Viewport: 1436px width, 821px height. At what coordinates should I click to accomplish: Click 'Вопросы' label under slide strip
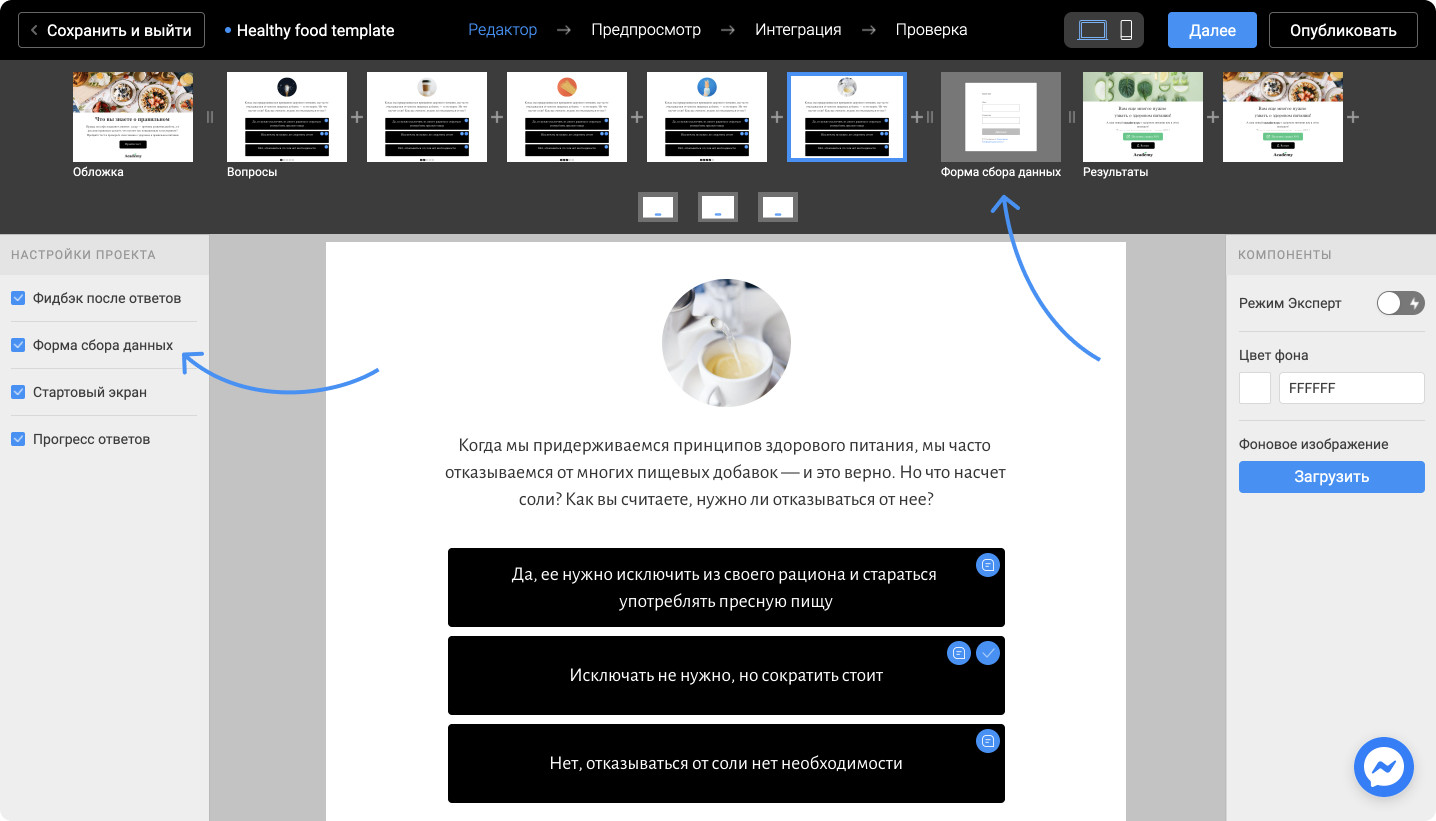[252, 172]
